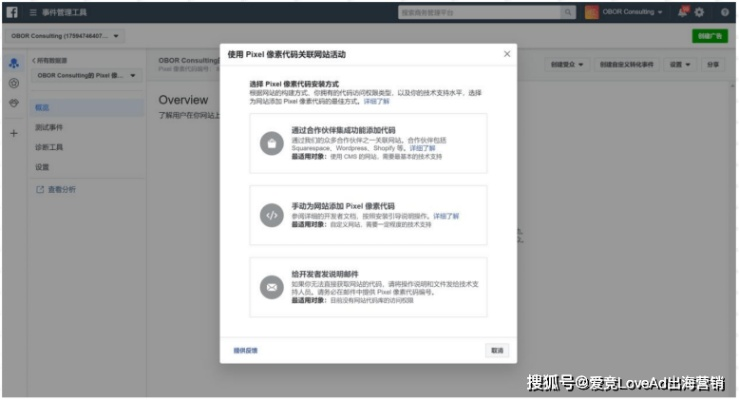Click the help question mark icon

[725, 12]
